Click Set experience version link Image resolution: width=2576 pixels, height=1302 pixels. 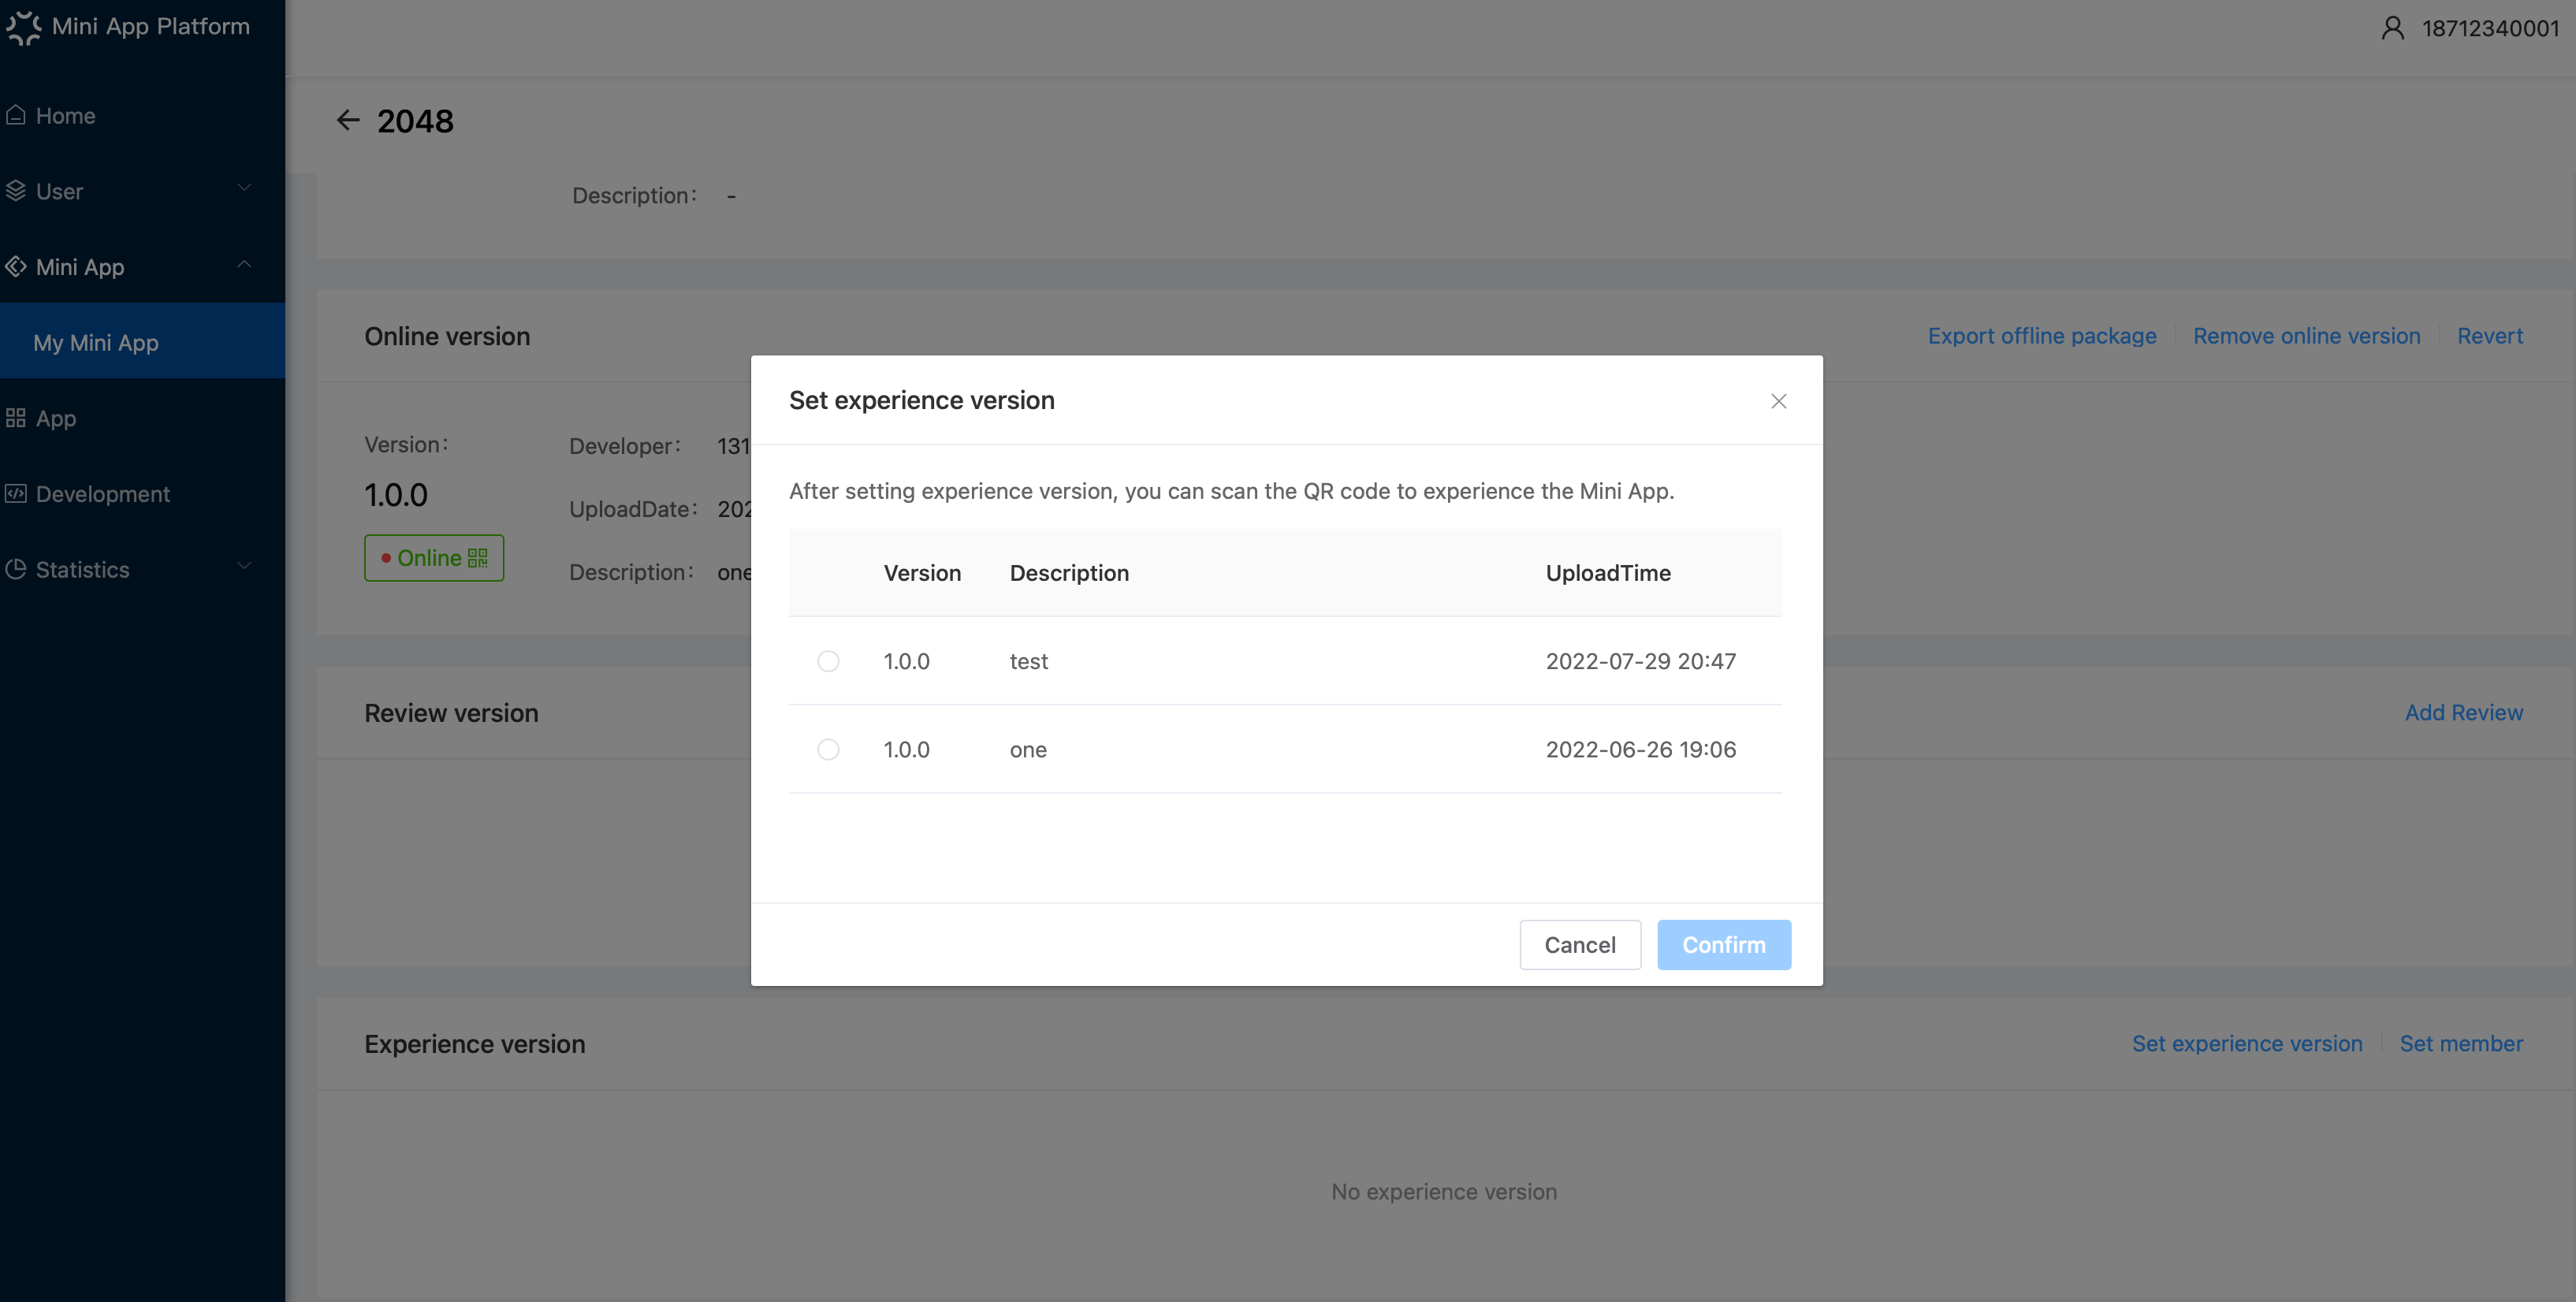[x=2247, y=1043]
